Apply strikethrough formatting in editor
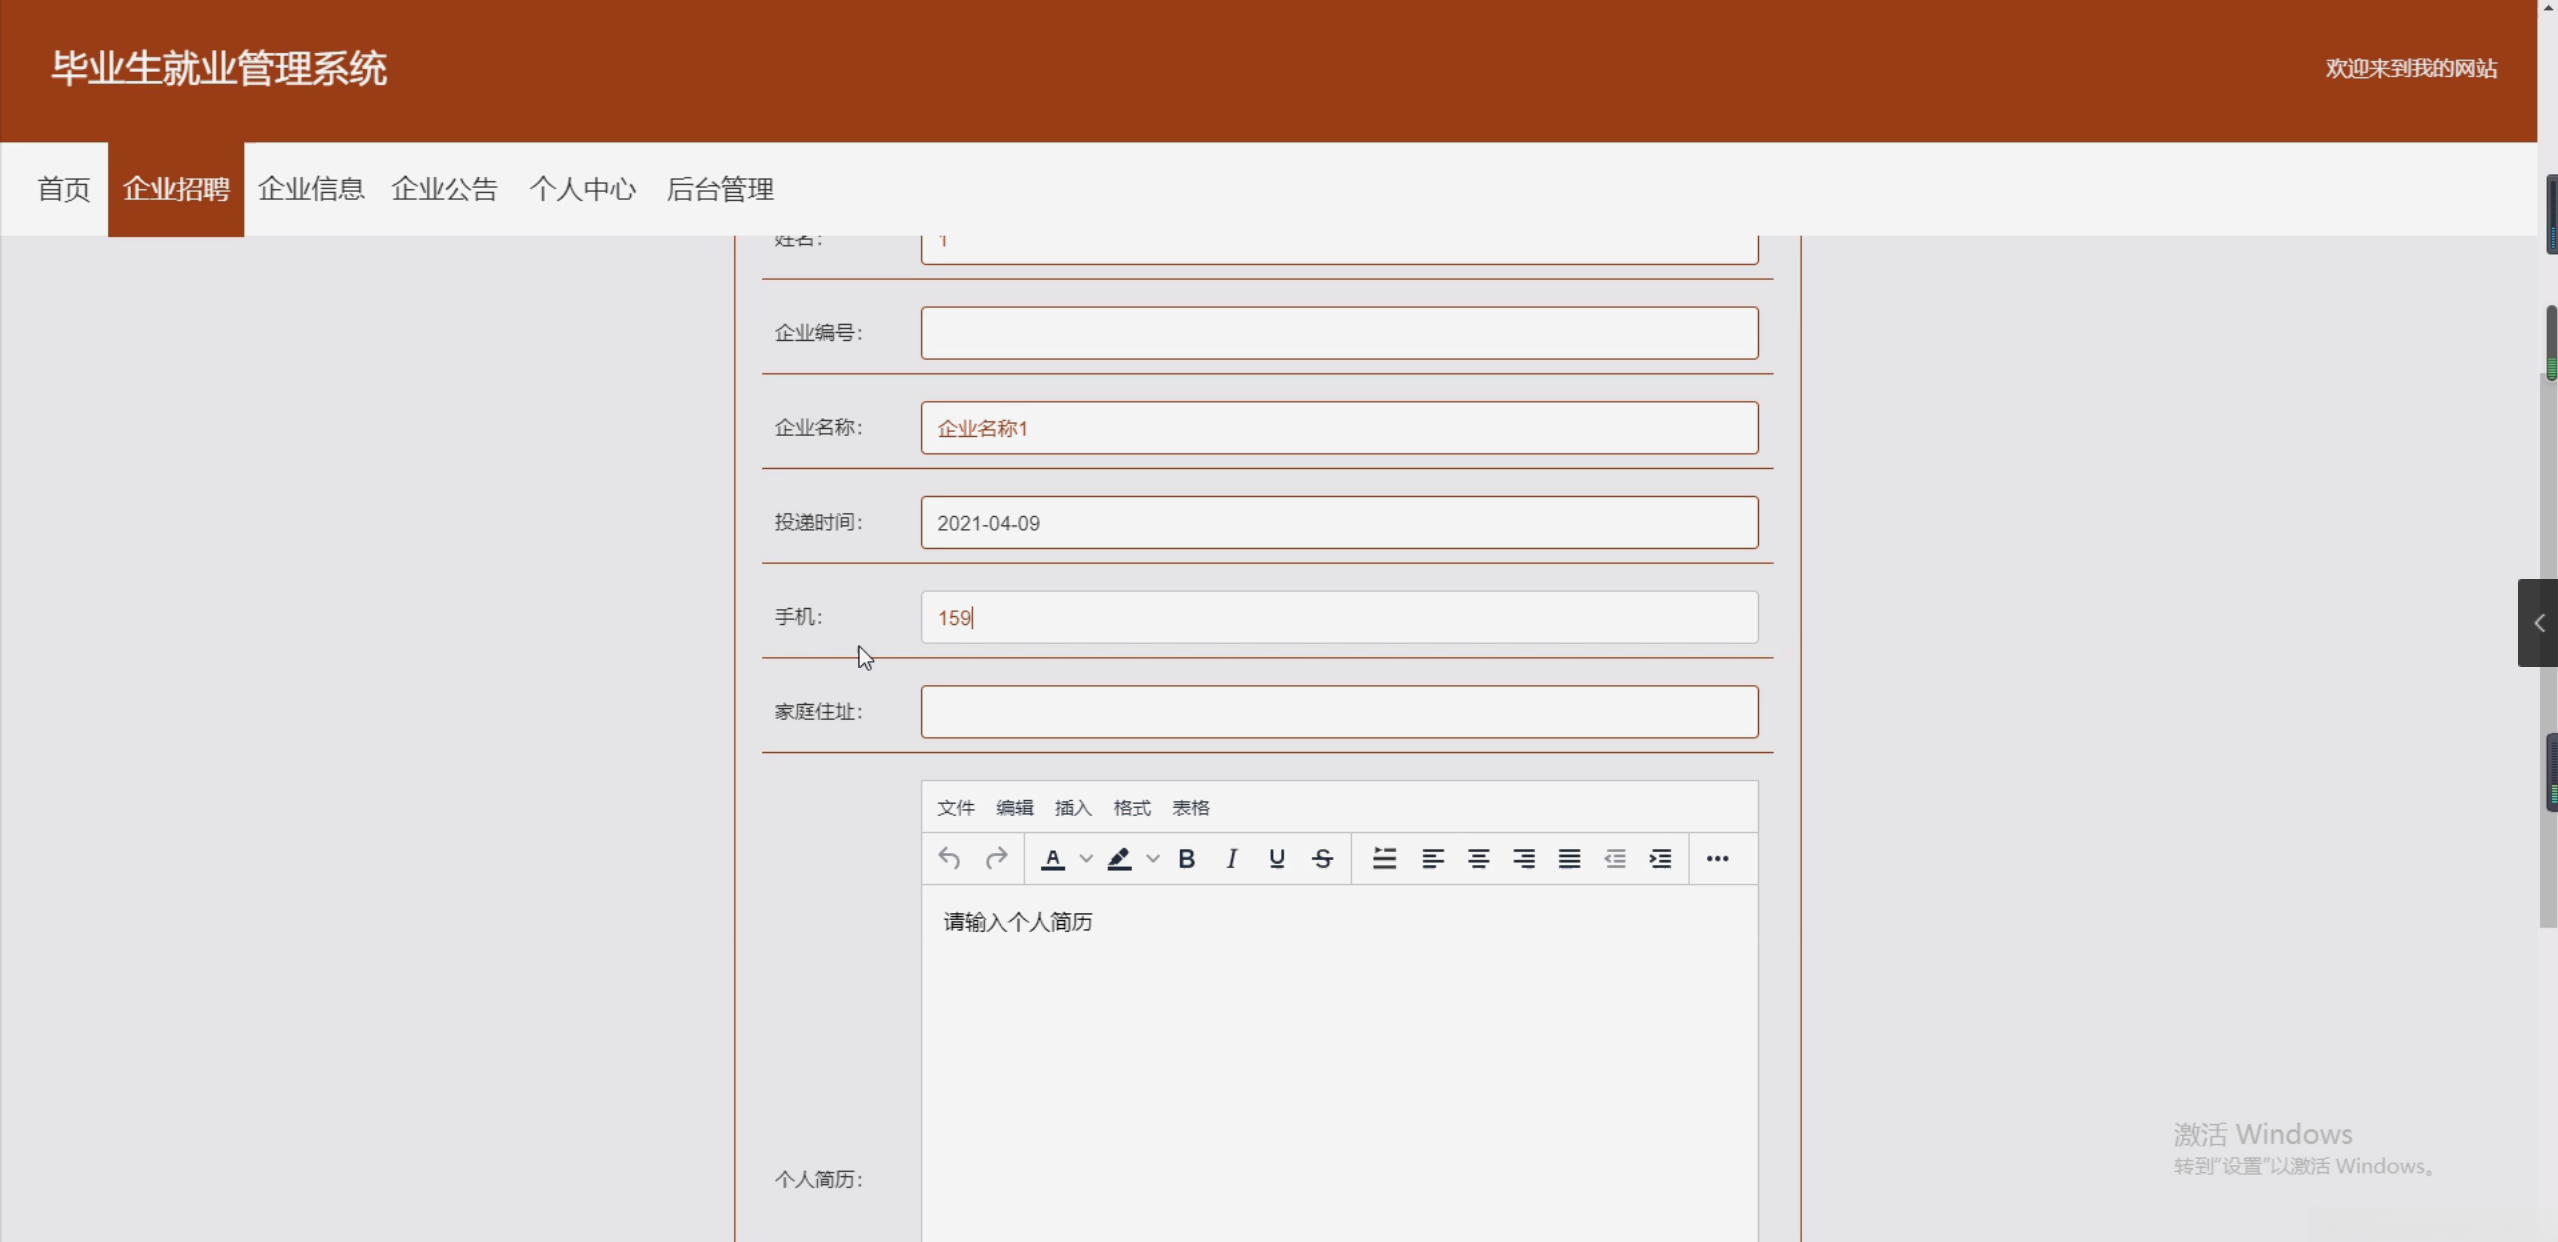Screen dimensions: 2558x1242 [1322, 858]
